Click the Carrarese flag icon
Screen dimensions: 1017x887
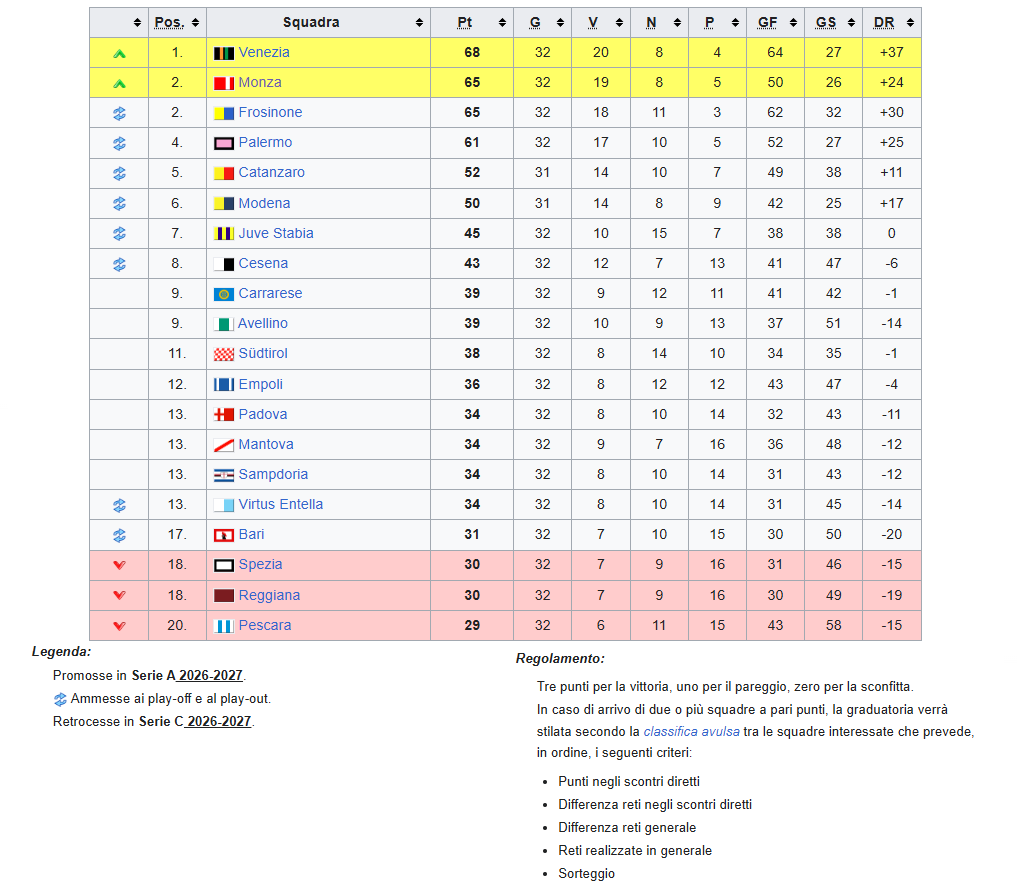click(224, 294)
